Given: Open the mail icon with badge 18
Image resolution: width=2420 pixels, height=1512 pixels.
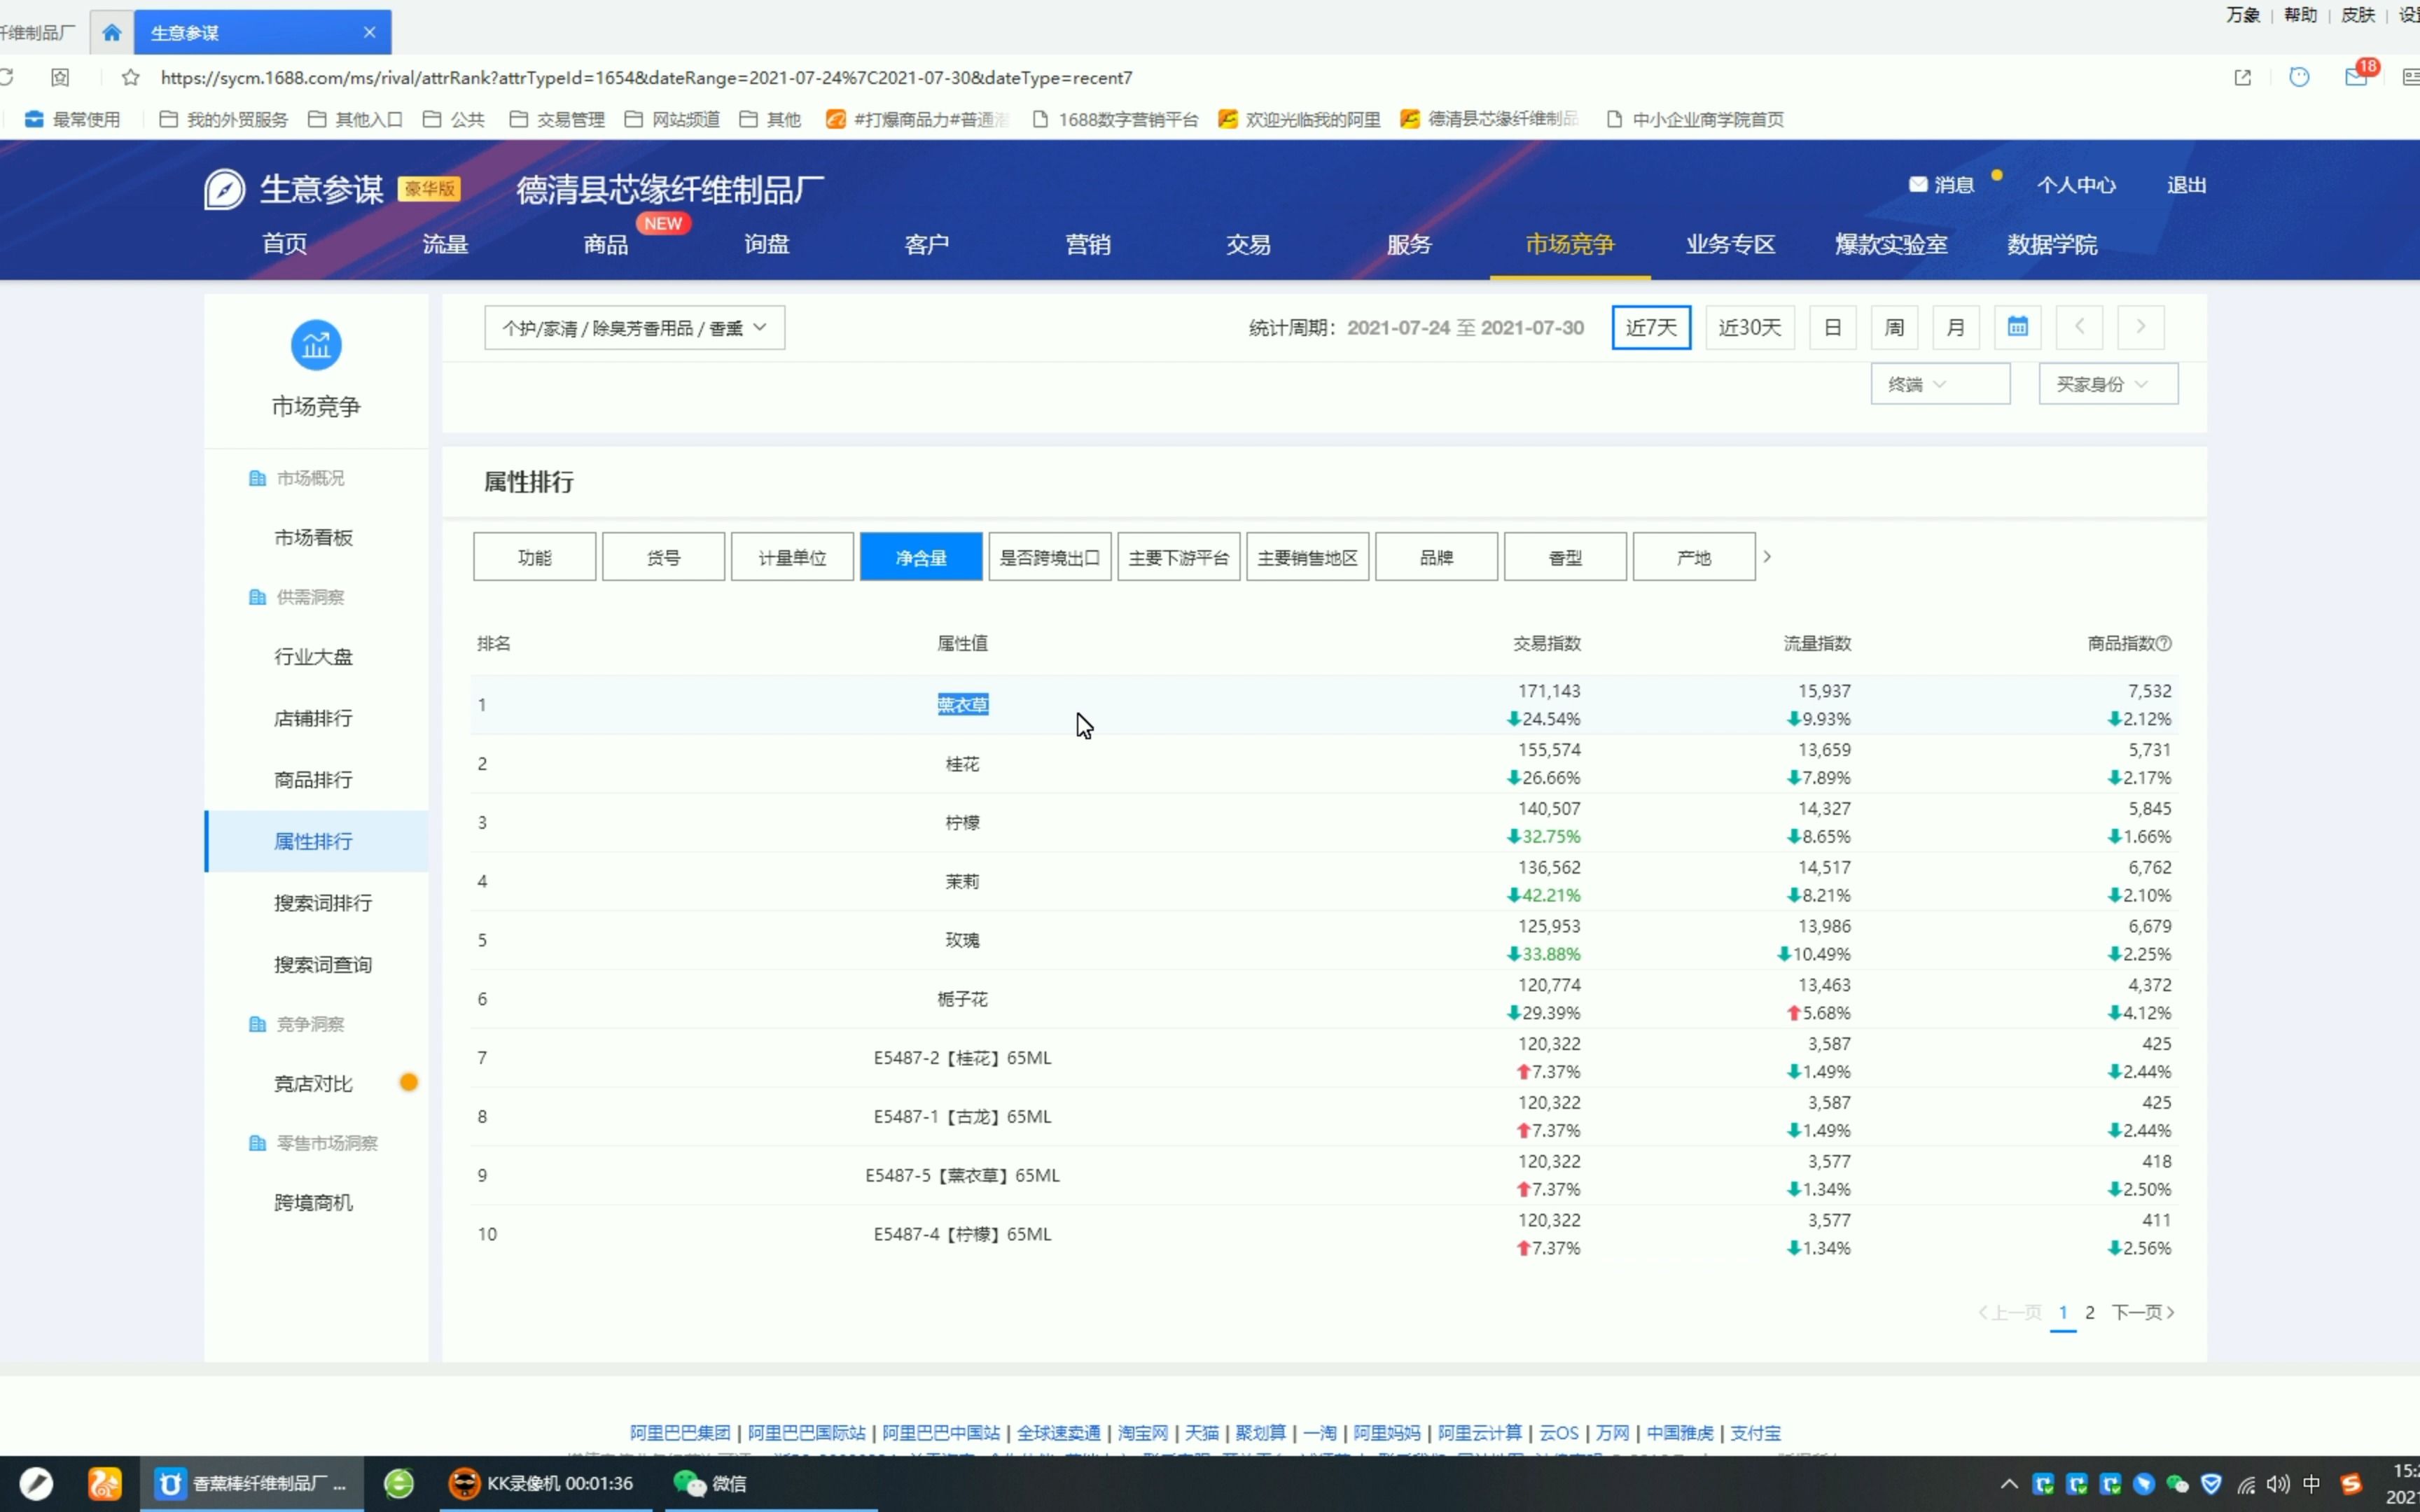Looking at the screenshot, I should 2357,76.
